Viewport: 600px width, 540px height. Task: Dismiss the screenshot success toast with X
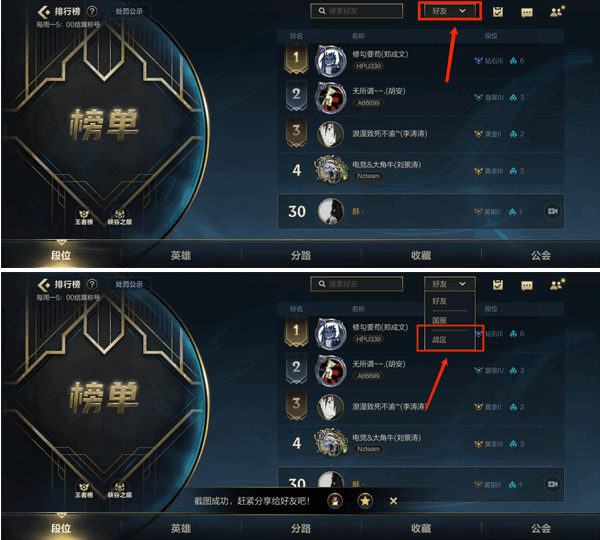pyautogui.click(x=393, y=501)
